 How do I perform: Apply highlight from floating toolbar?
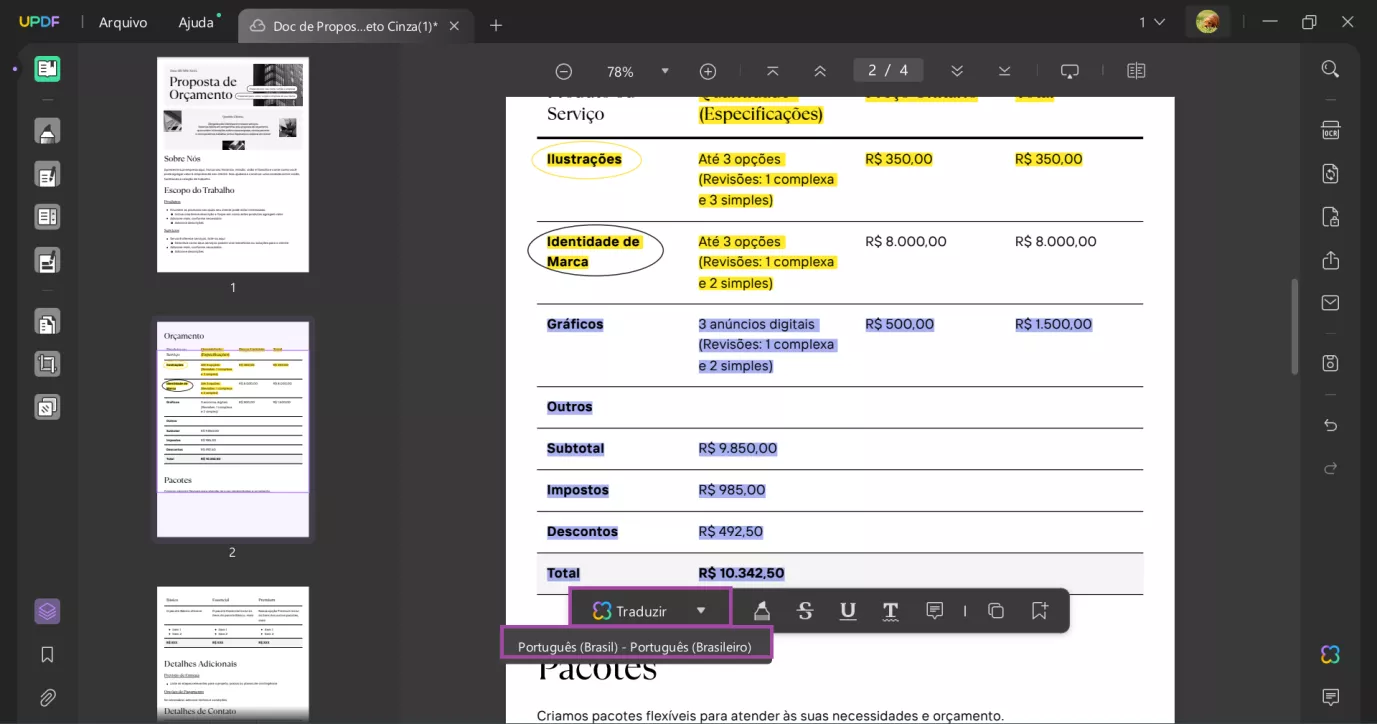point(761,611)
